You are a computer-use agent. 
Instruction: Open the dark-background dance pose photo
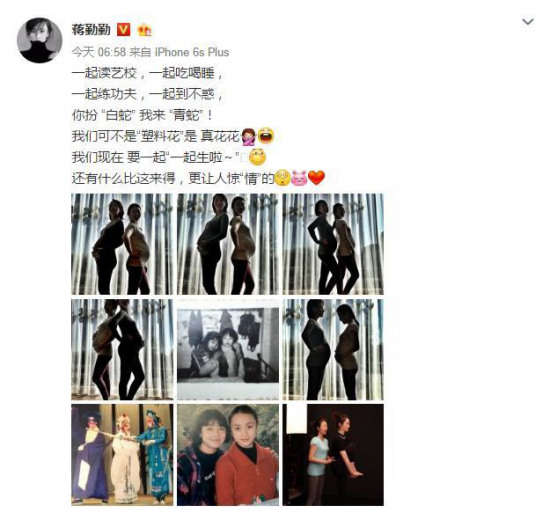coord(333,455)
